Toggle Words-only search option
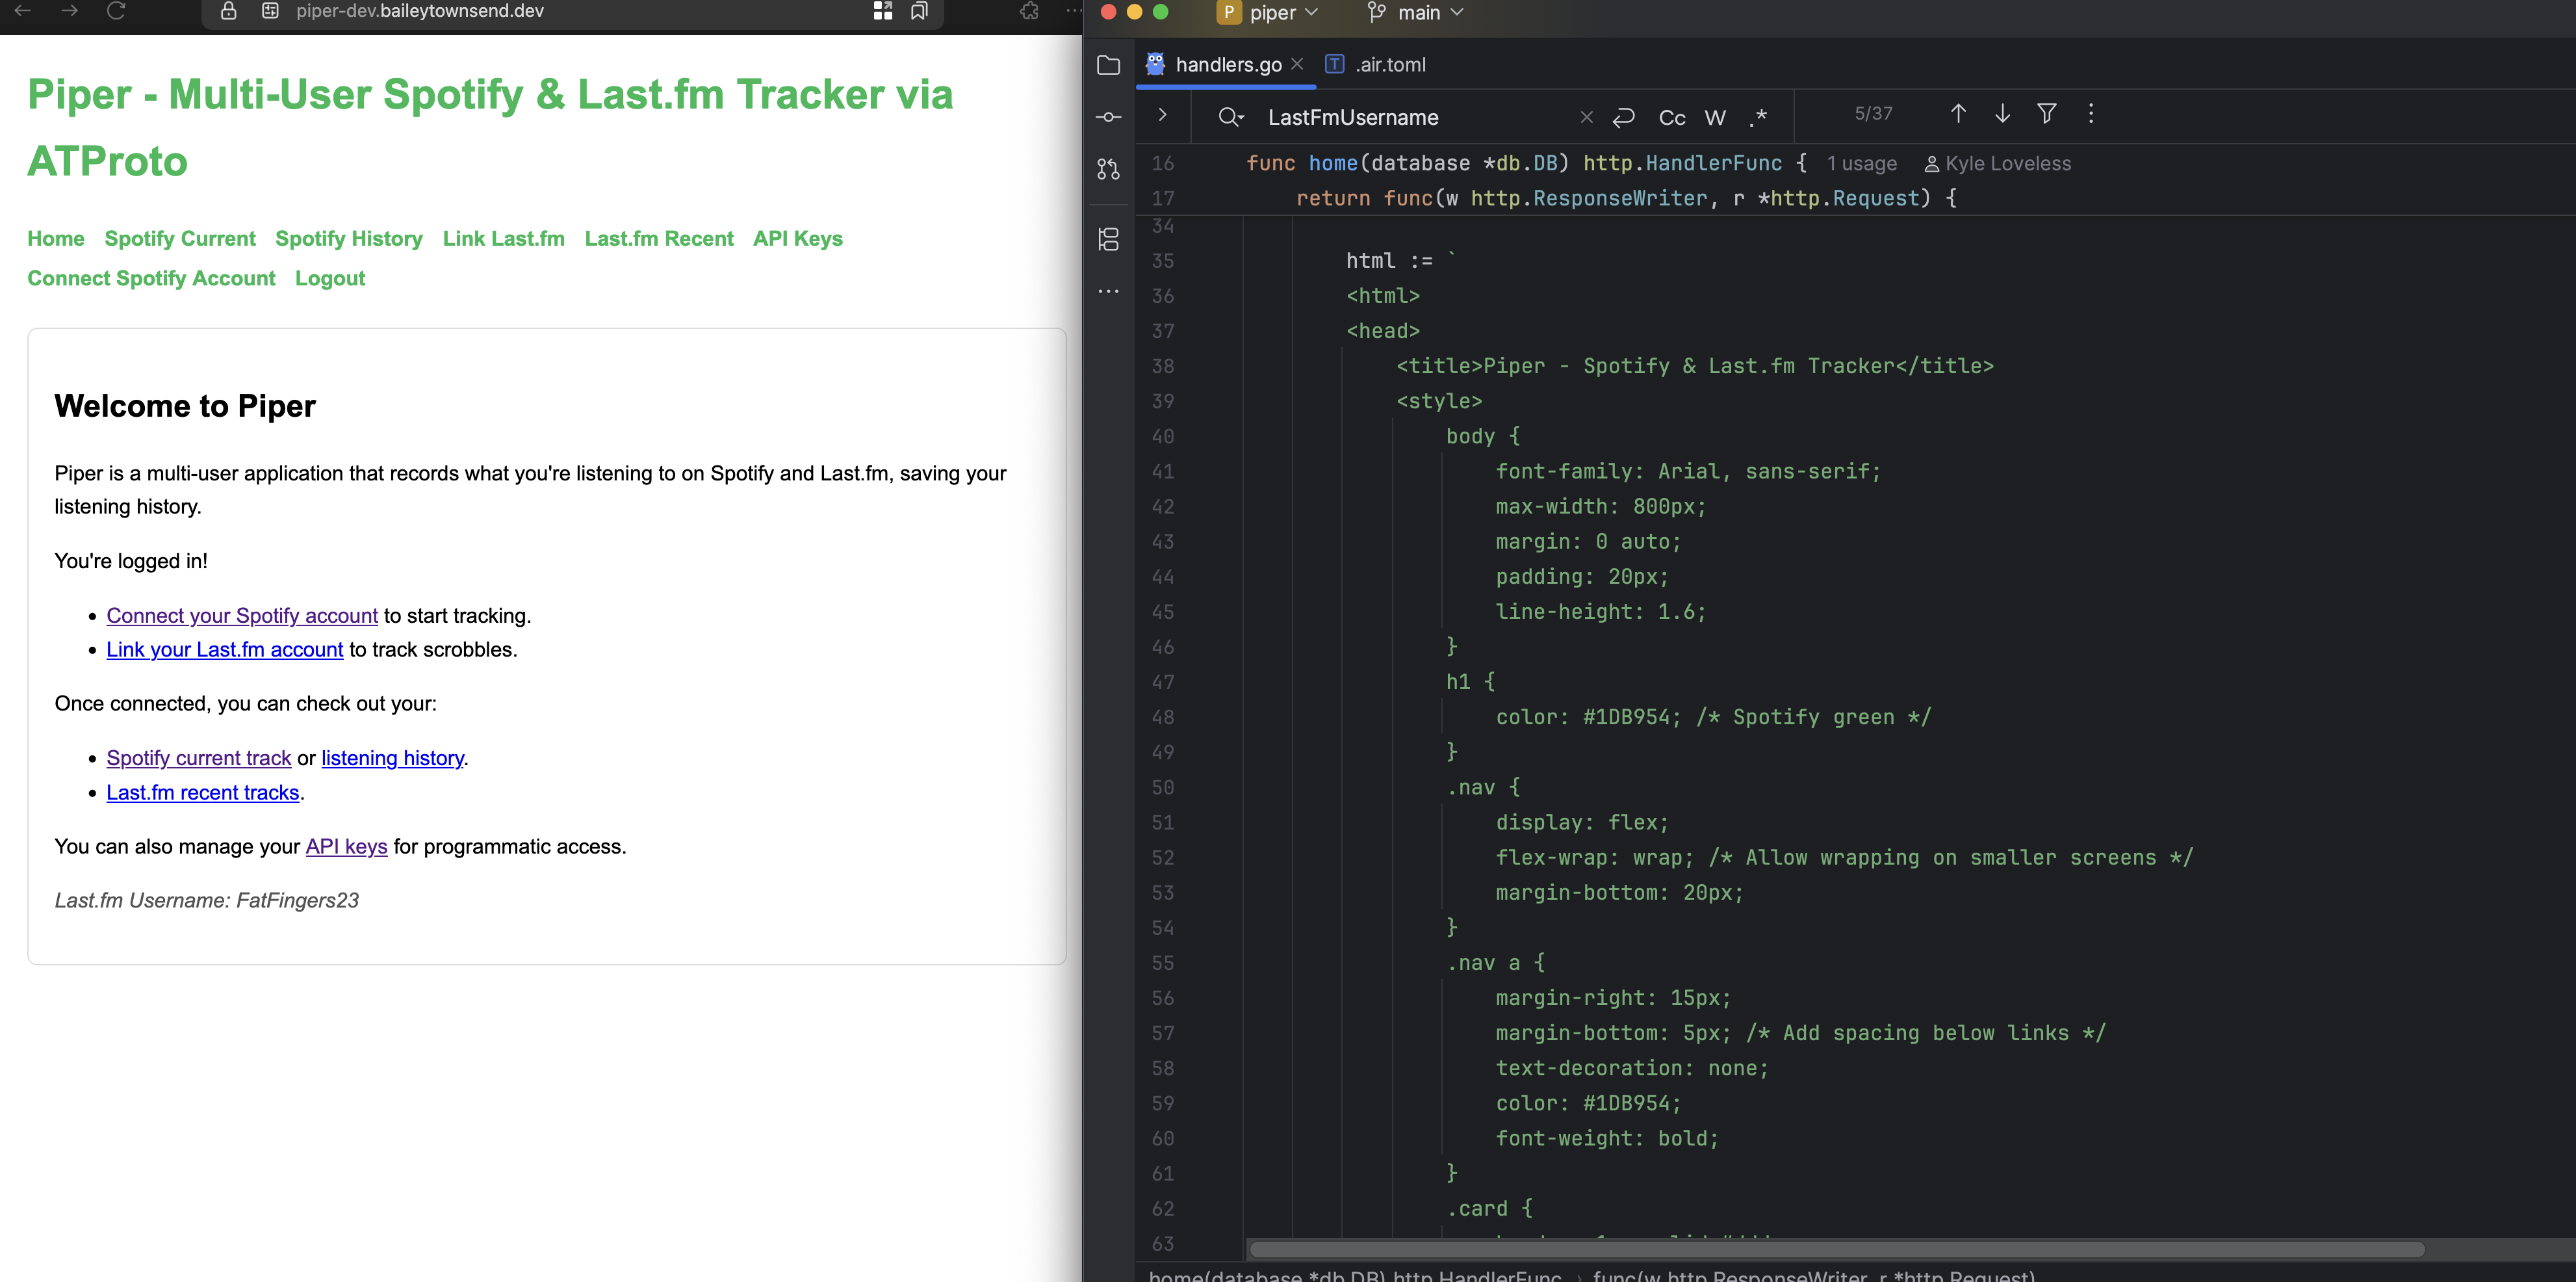 pos(1715,118)
